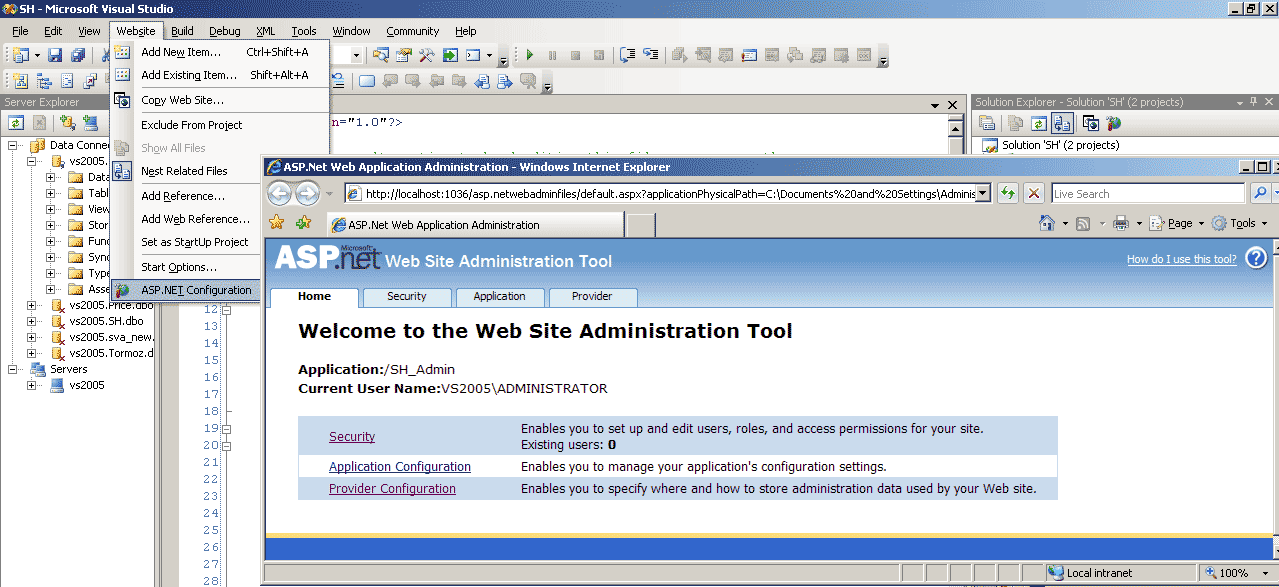Open the Community menu
Viewport: 1279px width, 587px height.
click(413, 31)
